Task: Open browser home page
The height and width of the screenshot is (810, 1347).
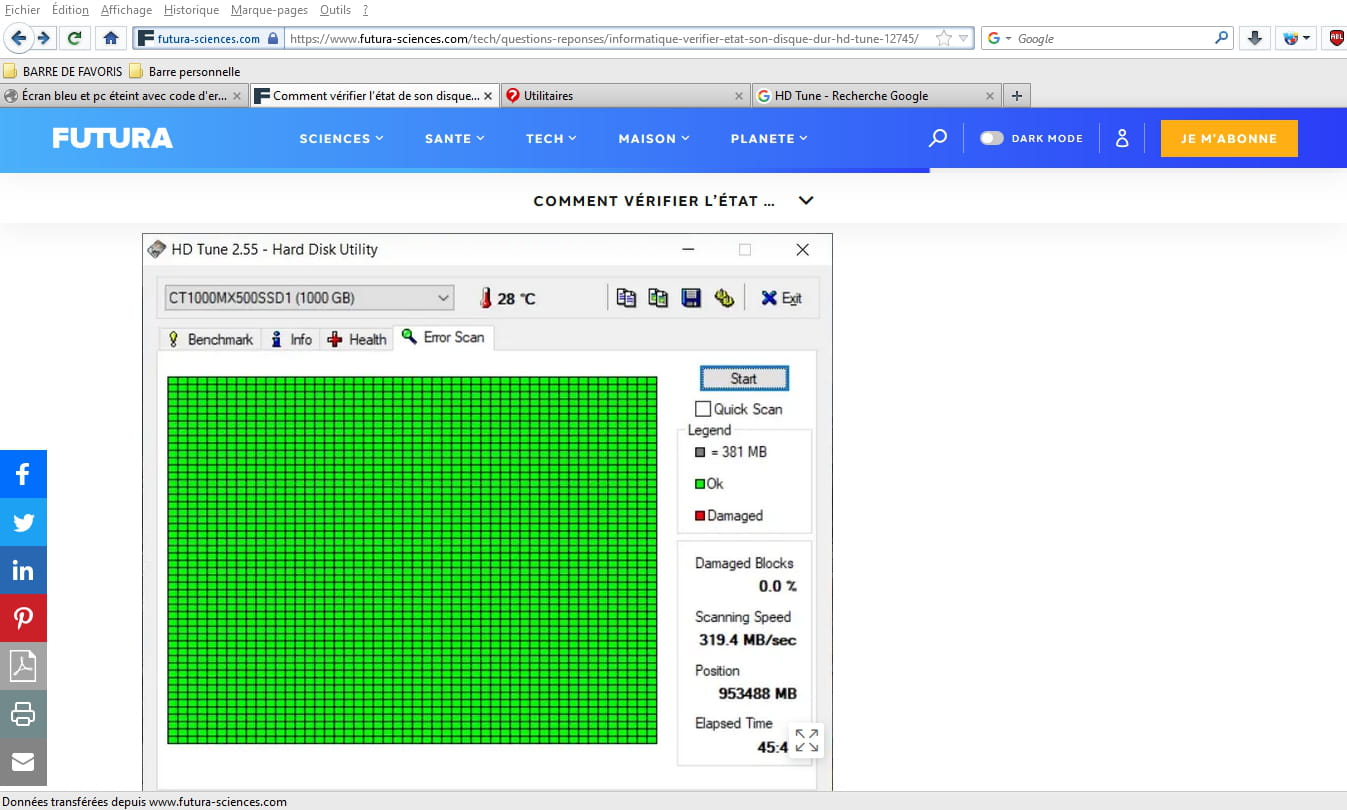Action: (x=111, y=38)
